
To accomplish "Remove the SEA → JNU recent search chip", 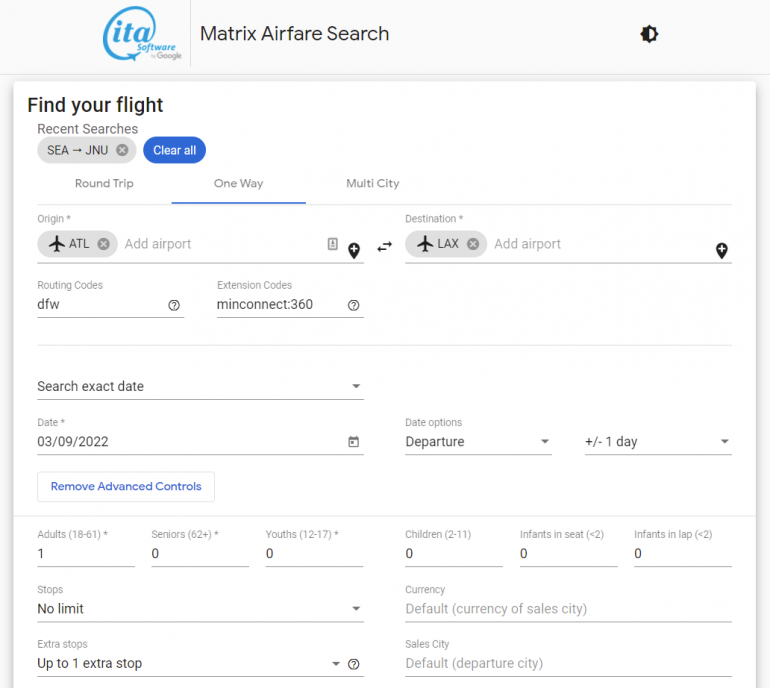I will click(122, 150).
